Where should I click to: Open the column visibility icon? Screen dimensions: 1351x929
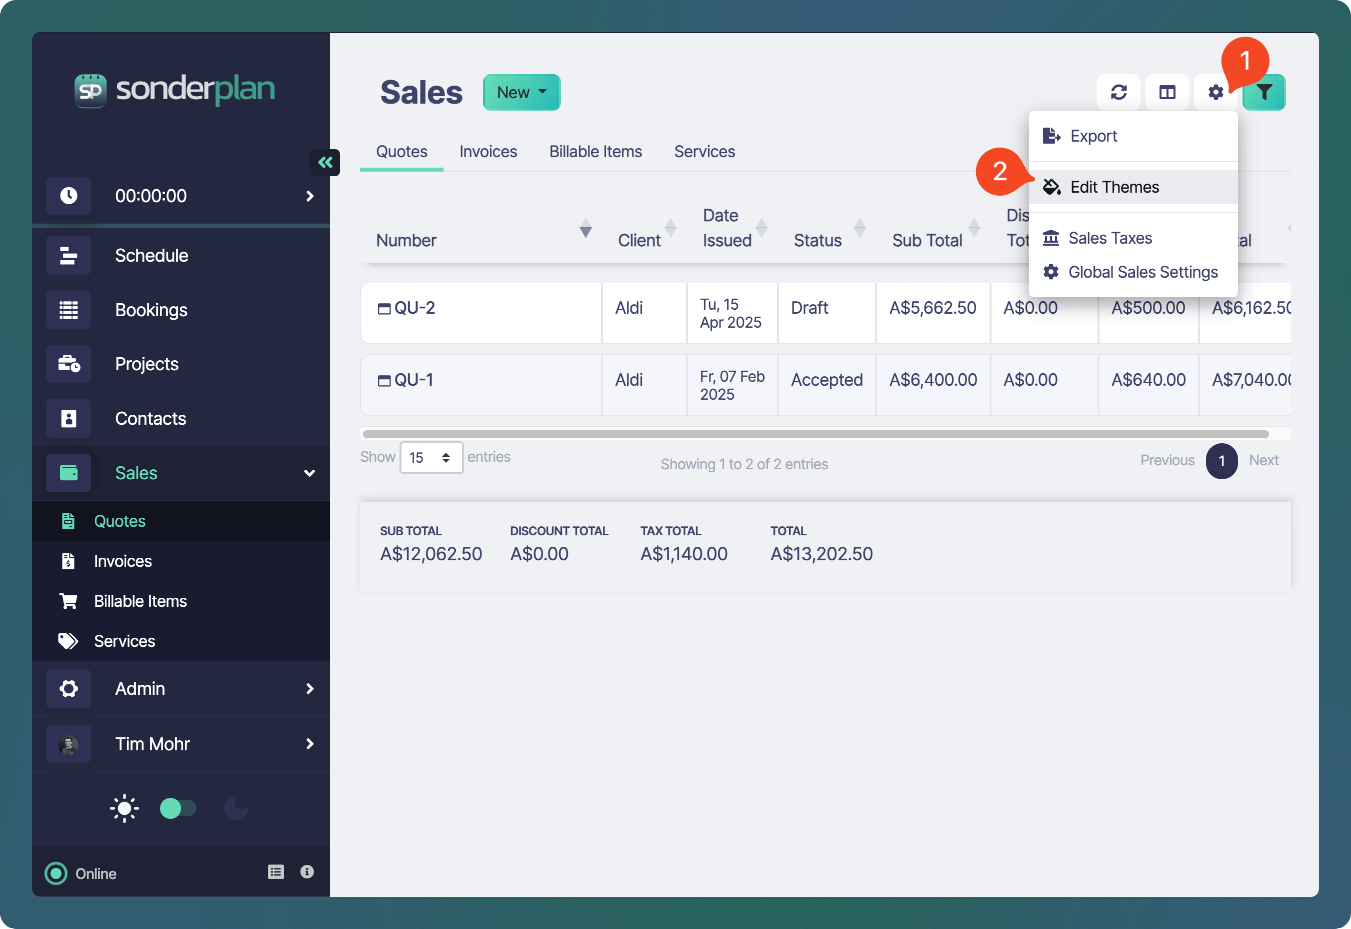[1167, 92]
